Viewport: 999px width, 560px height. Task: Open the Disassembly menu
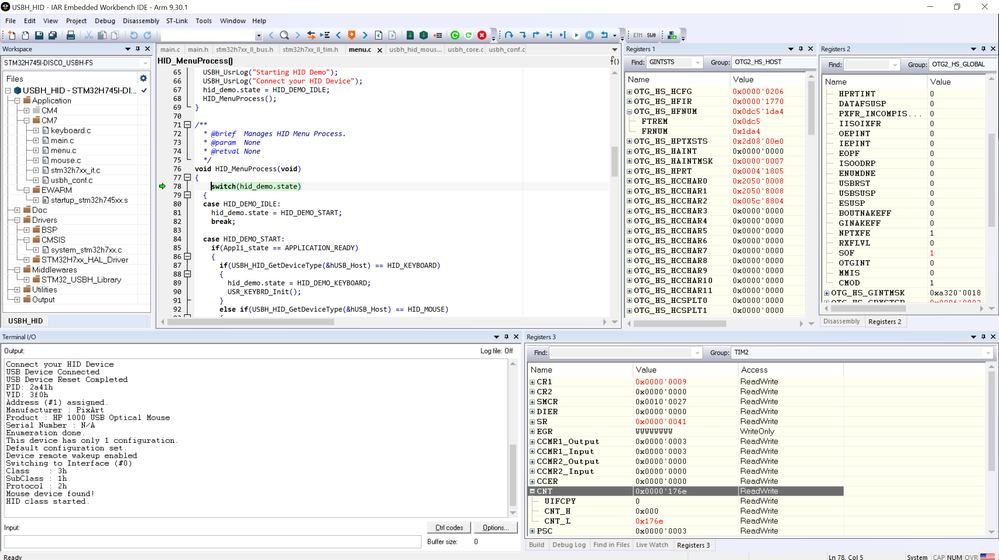[x=141, y=21]
